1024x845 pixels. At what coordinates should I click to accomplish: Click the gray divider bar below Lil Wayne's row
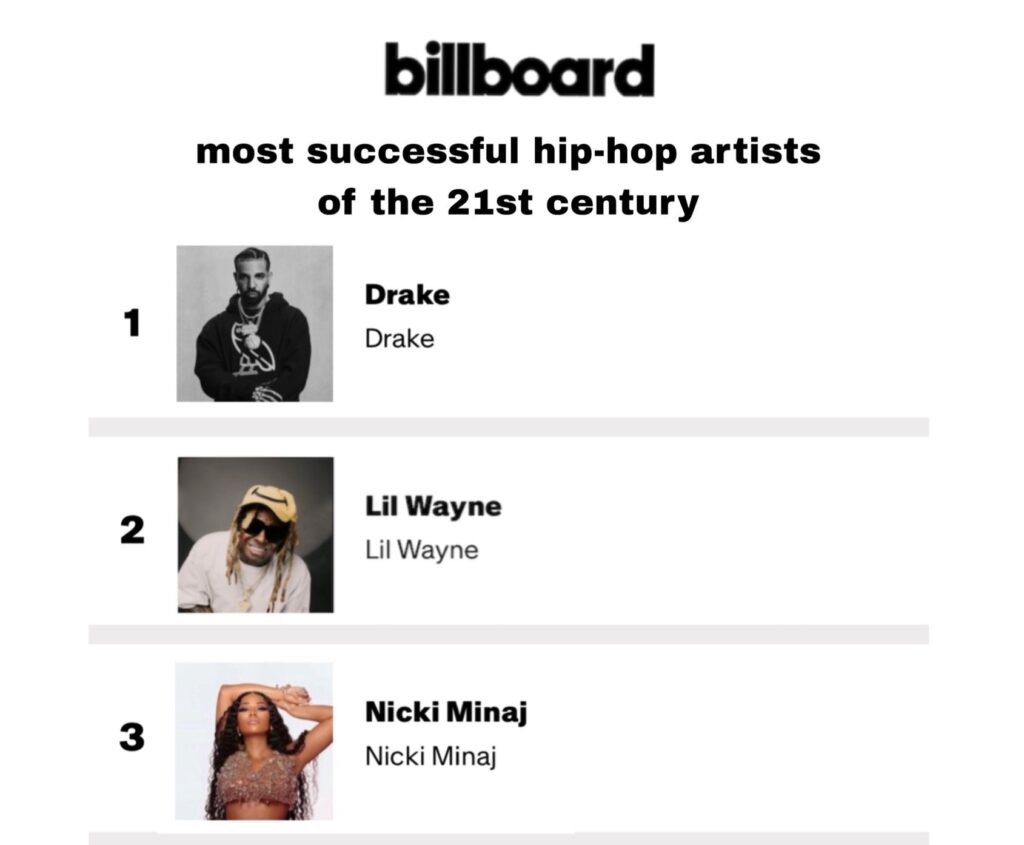[x=508, y=634]
